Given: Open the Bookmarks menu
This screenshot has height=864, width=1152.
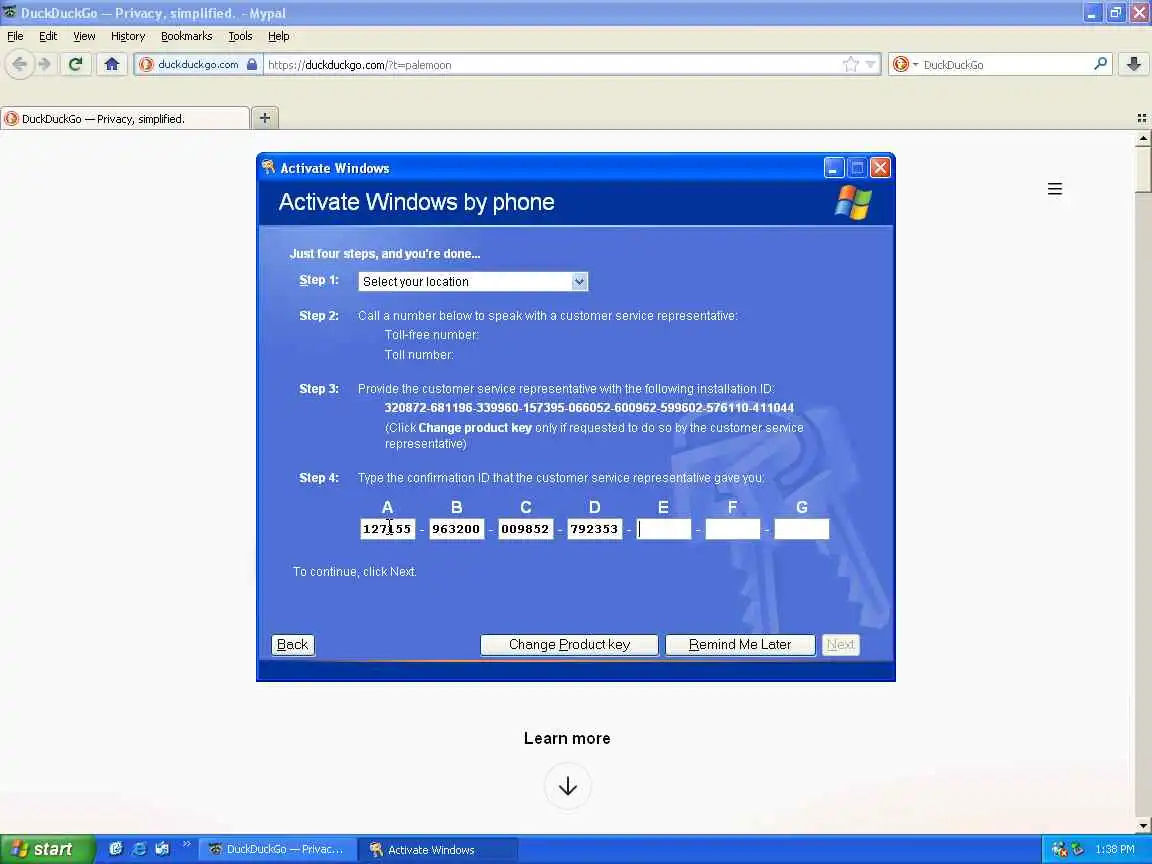Looking at the screenshot, I should coord(187,36).
